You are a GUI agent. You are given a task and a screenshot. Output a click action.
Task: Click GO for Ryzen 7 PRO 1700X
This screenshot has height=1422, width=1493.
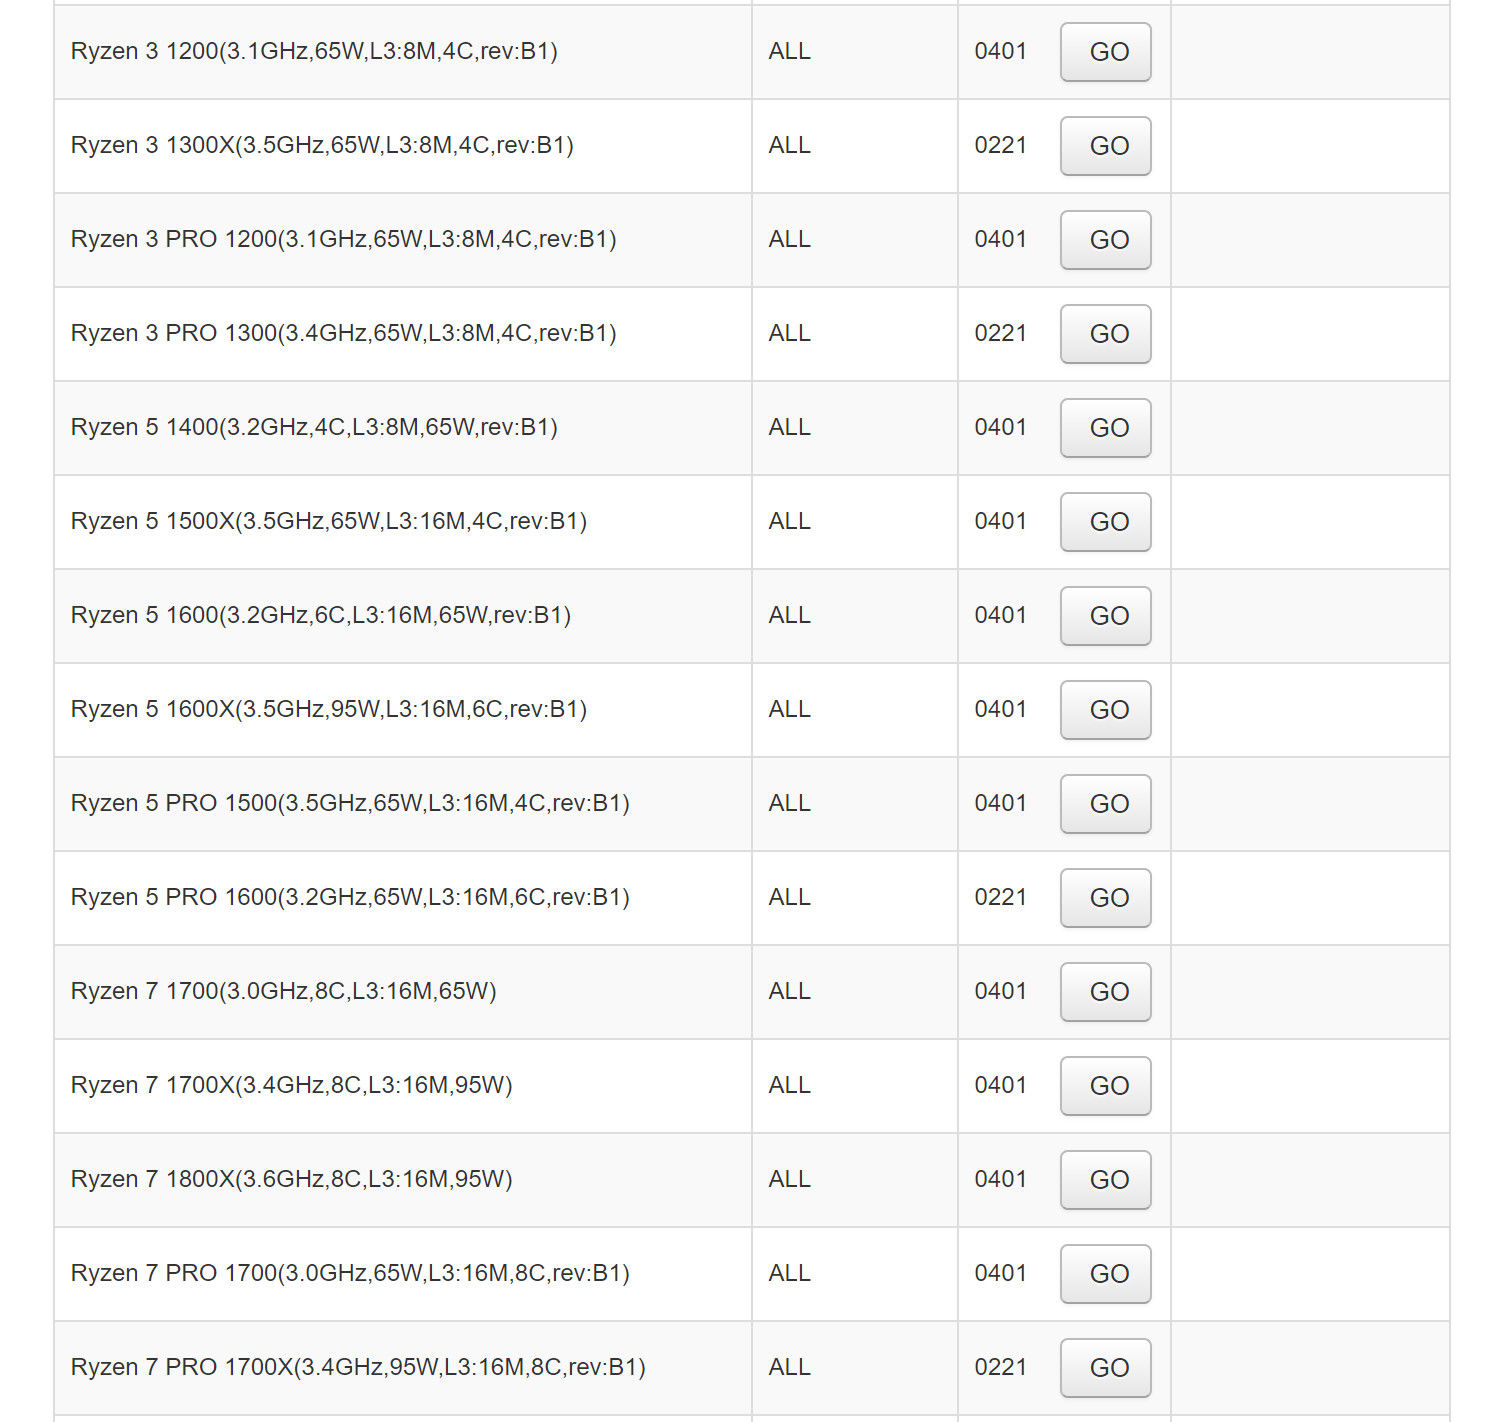1105,1368
